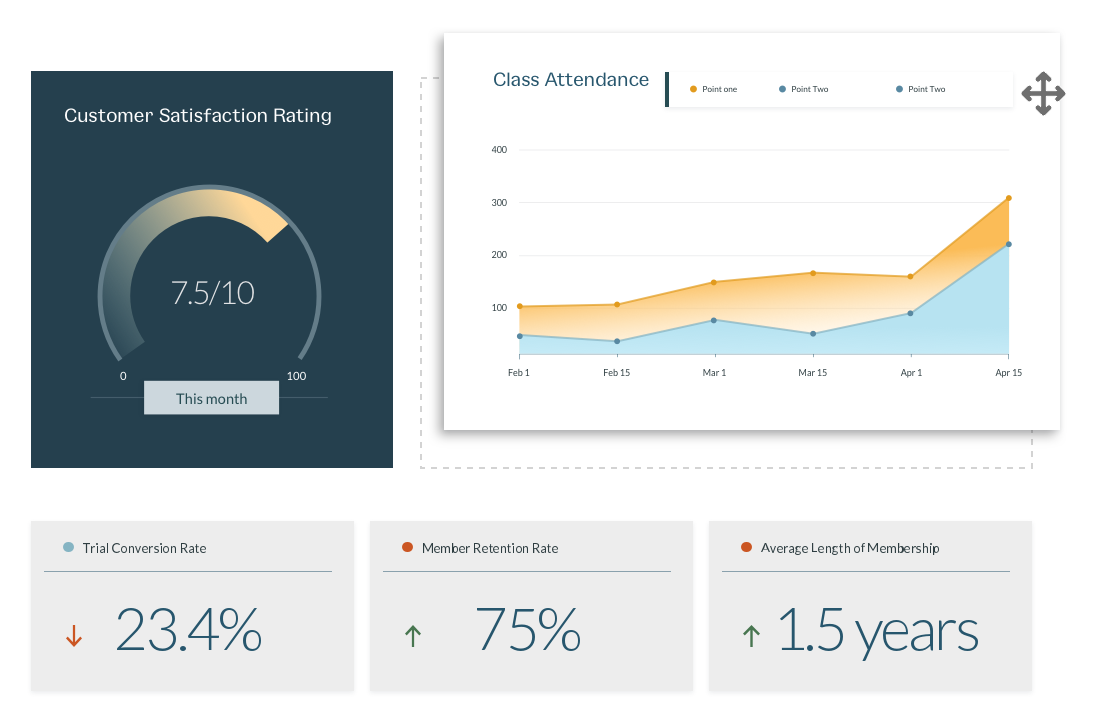Click the green up arrow beside 1.5 years

click(750, 633)
